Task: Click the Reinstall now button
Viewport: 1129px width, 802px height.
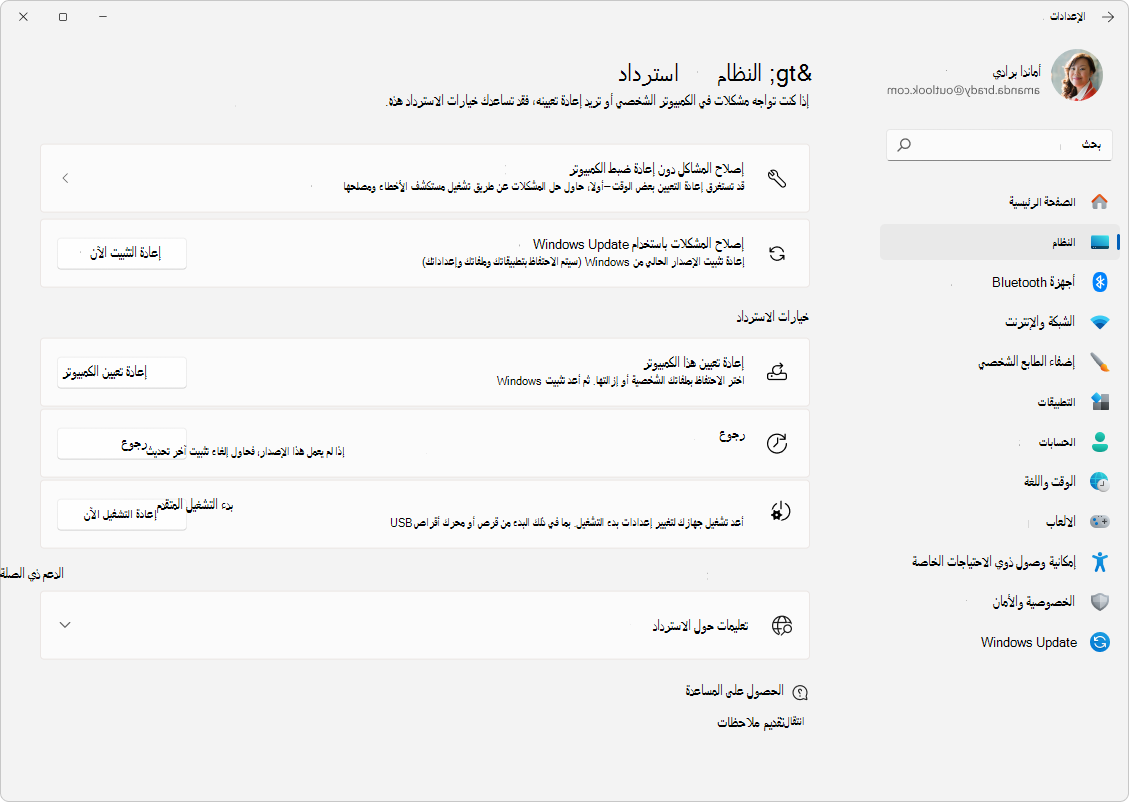Action: click(121, 253)
